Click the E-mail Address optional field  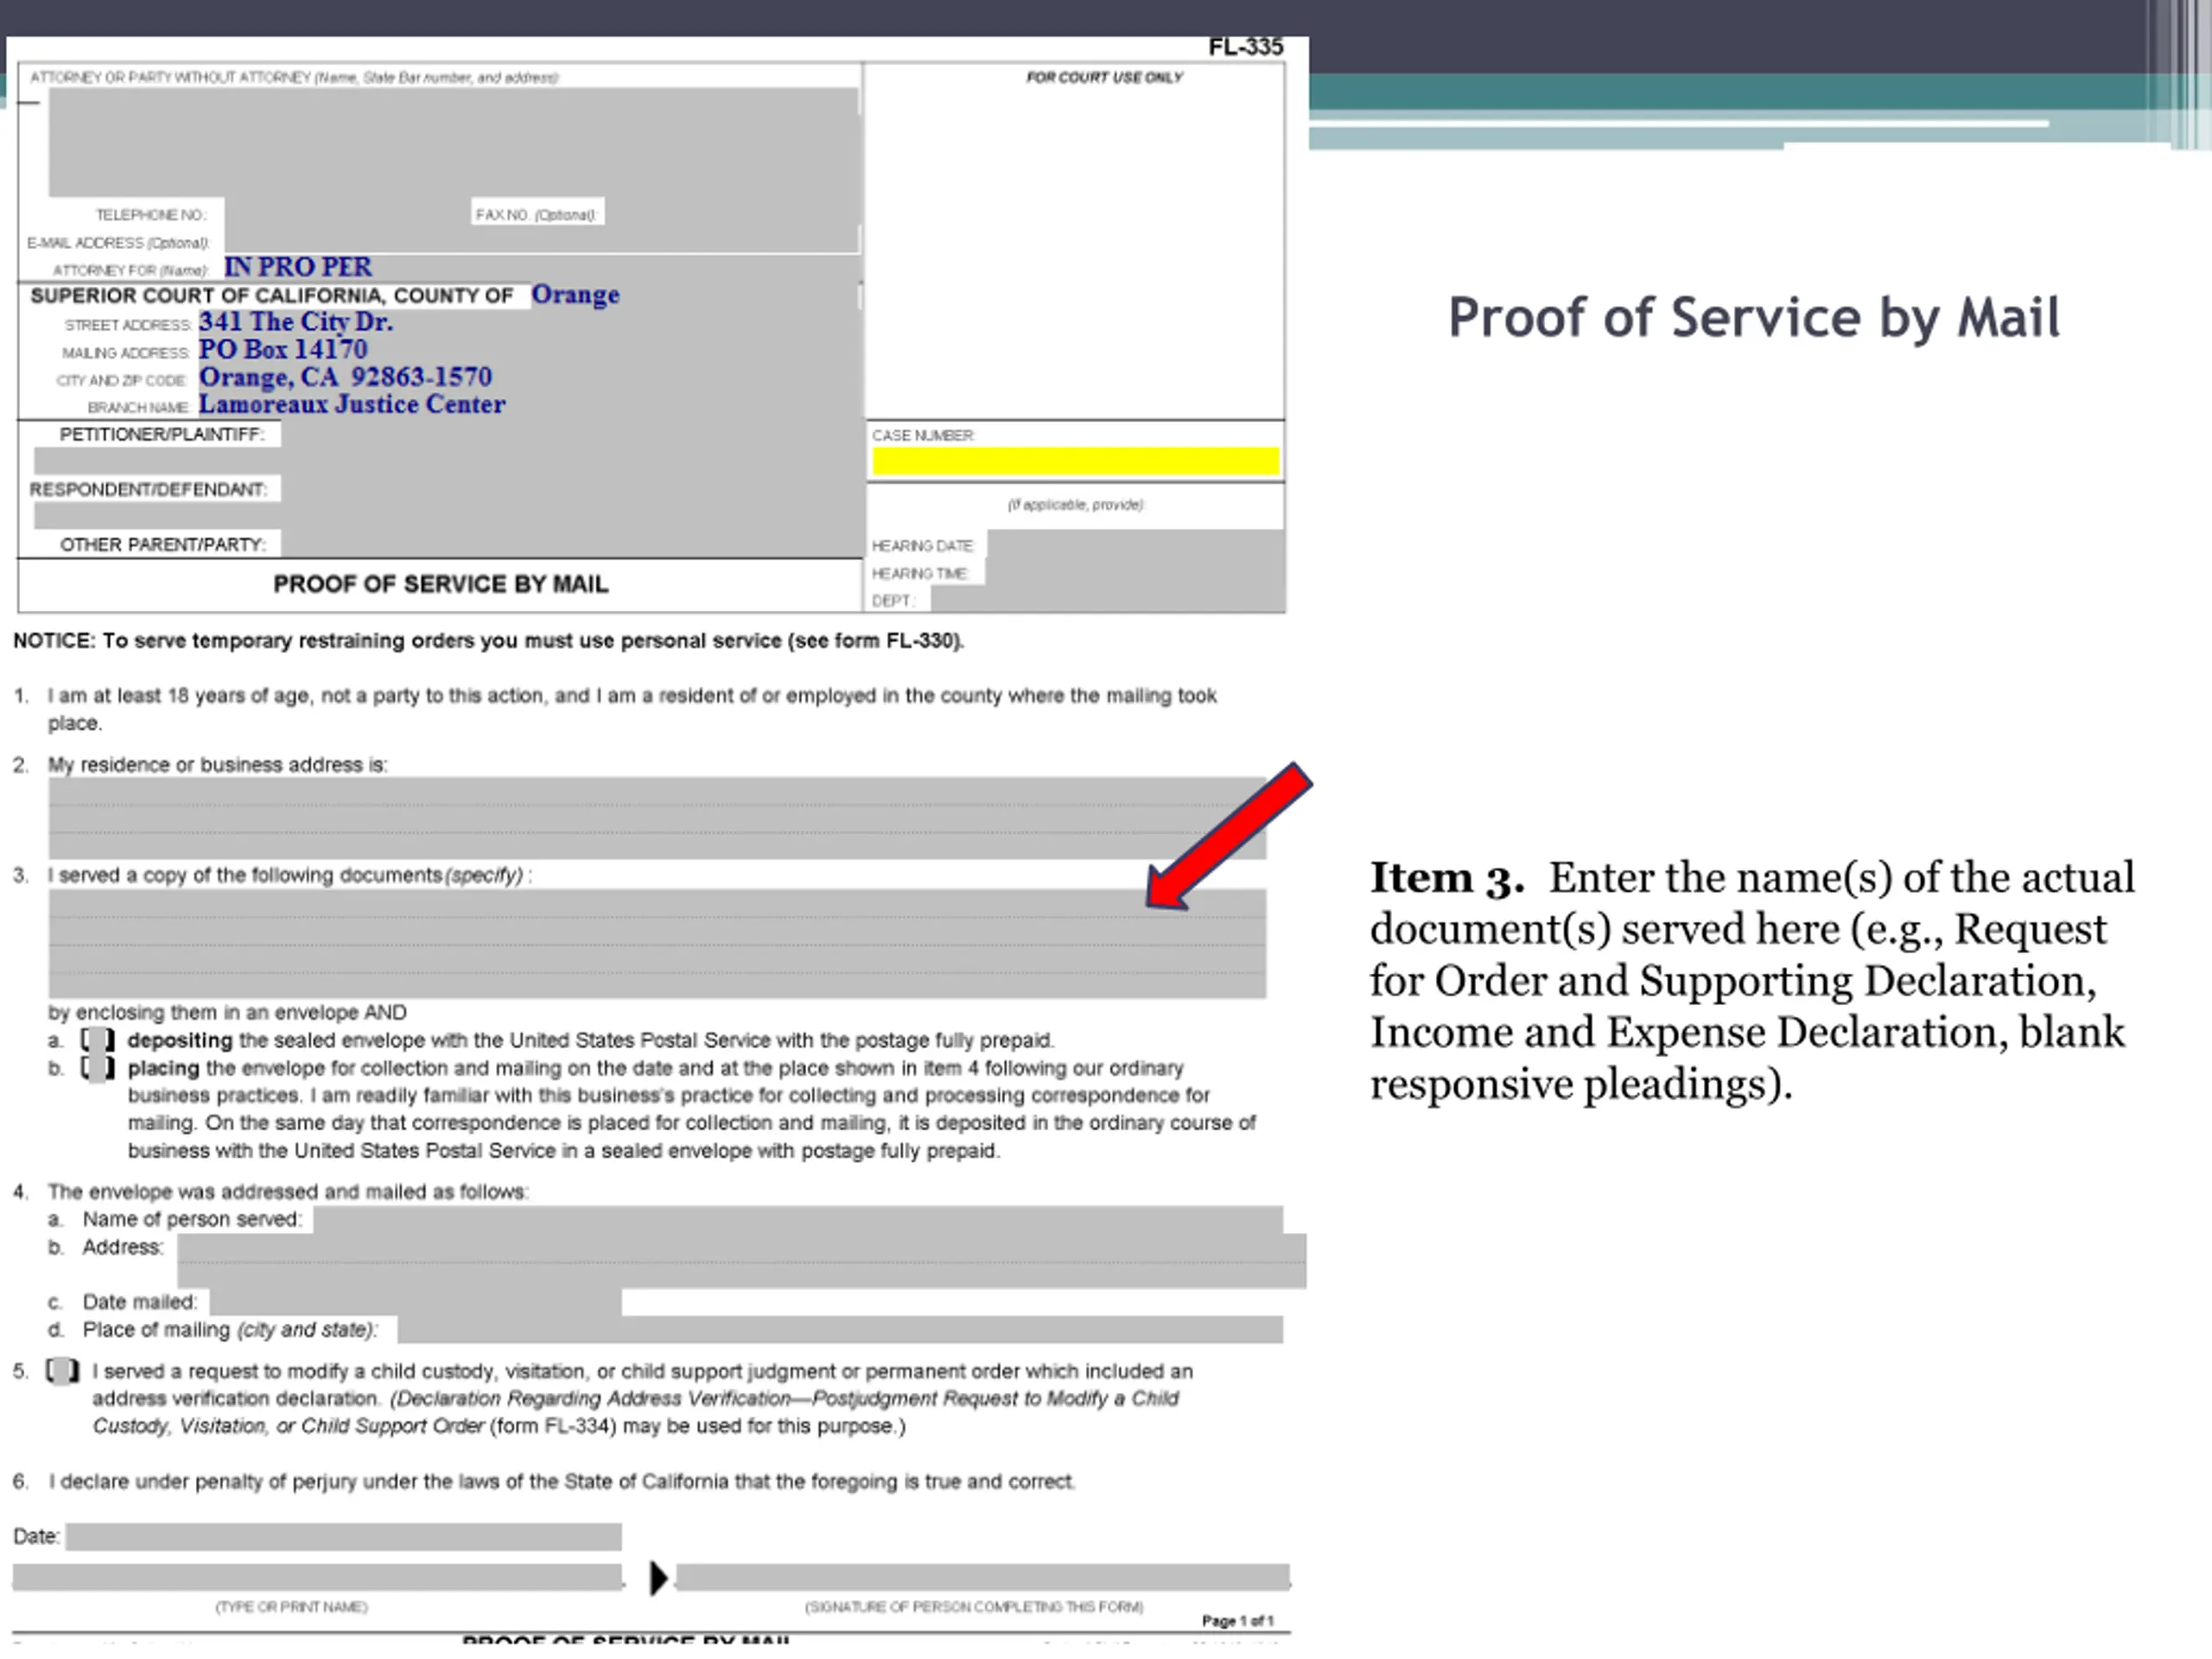541,240
